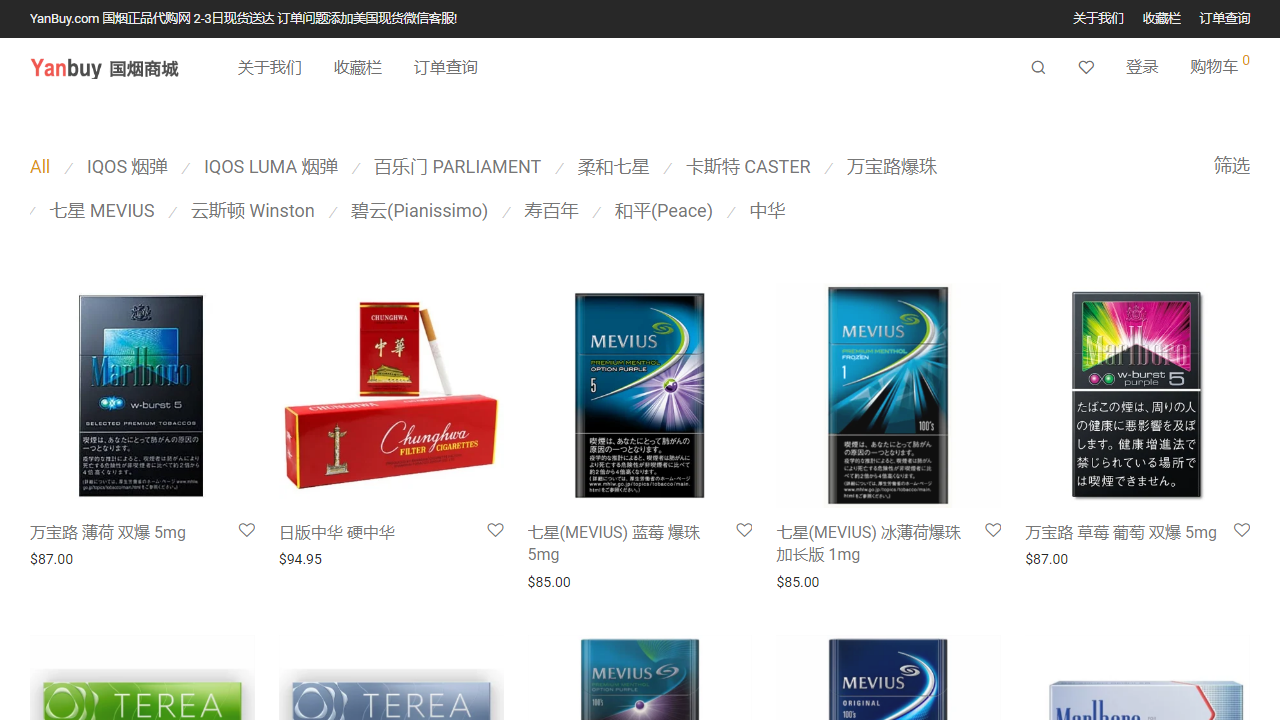Open the 登录 login link

pos(1142,67)
